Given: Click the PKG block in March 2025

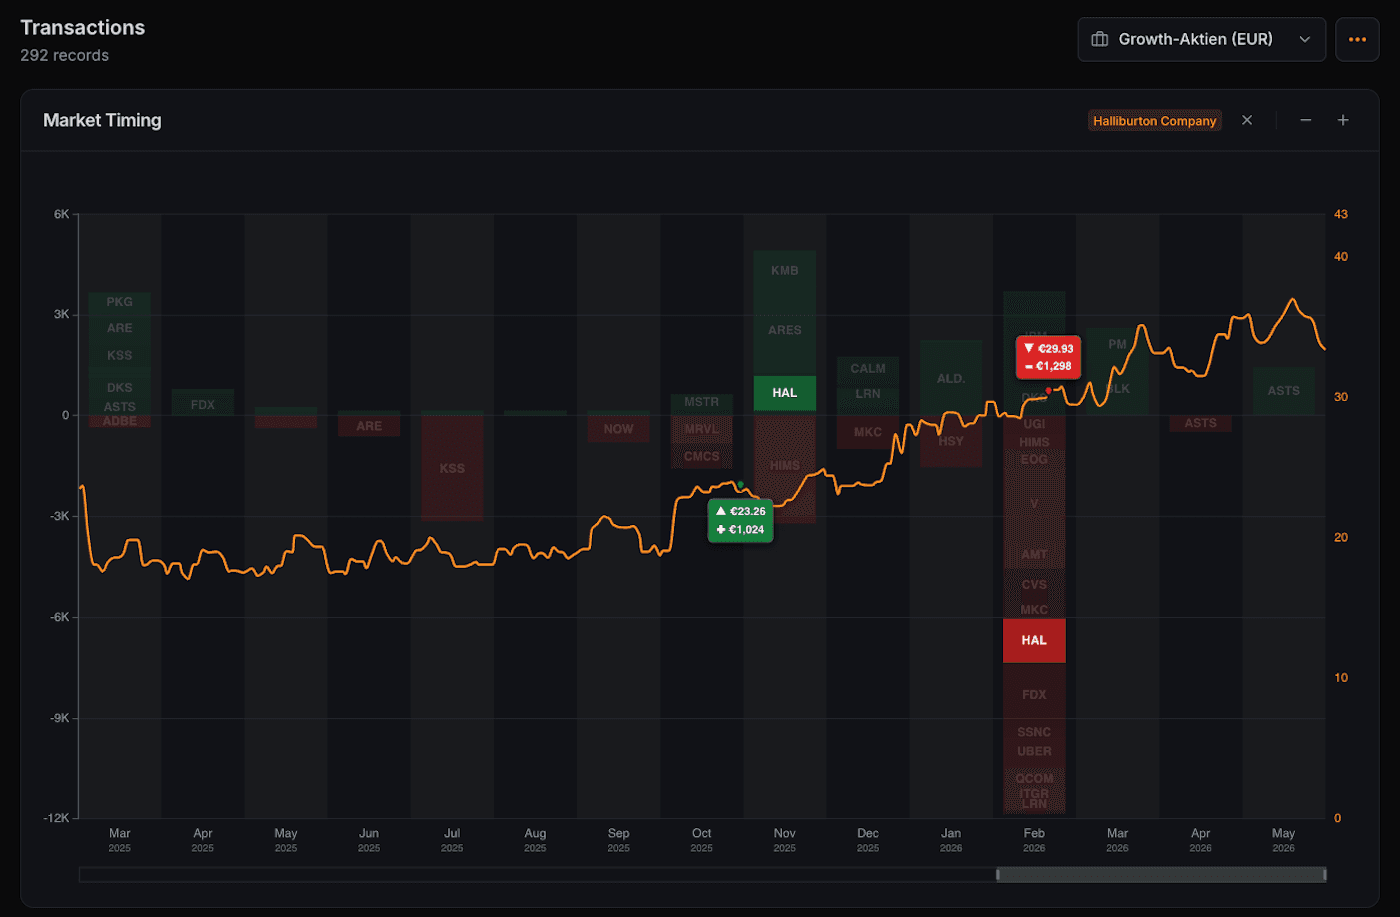Looking at the screenshot, I should [x=120, y=301].
